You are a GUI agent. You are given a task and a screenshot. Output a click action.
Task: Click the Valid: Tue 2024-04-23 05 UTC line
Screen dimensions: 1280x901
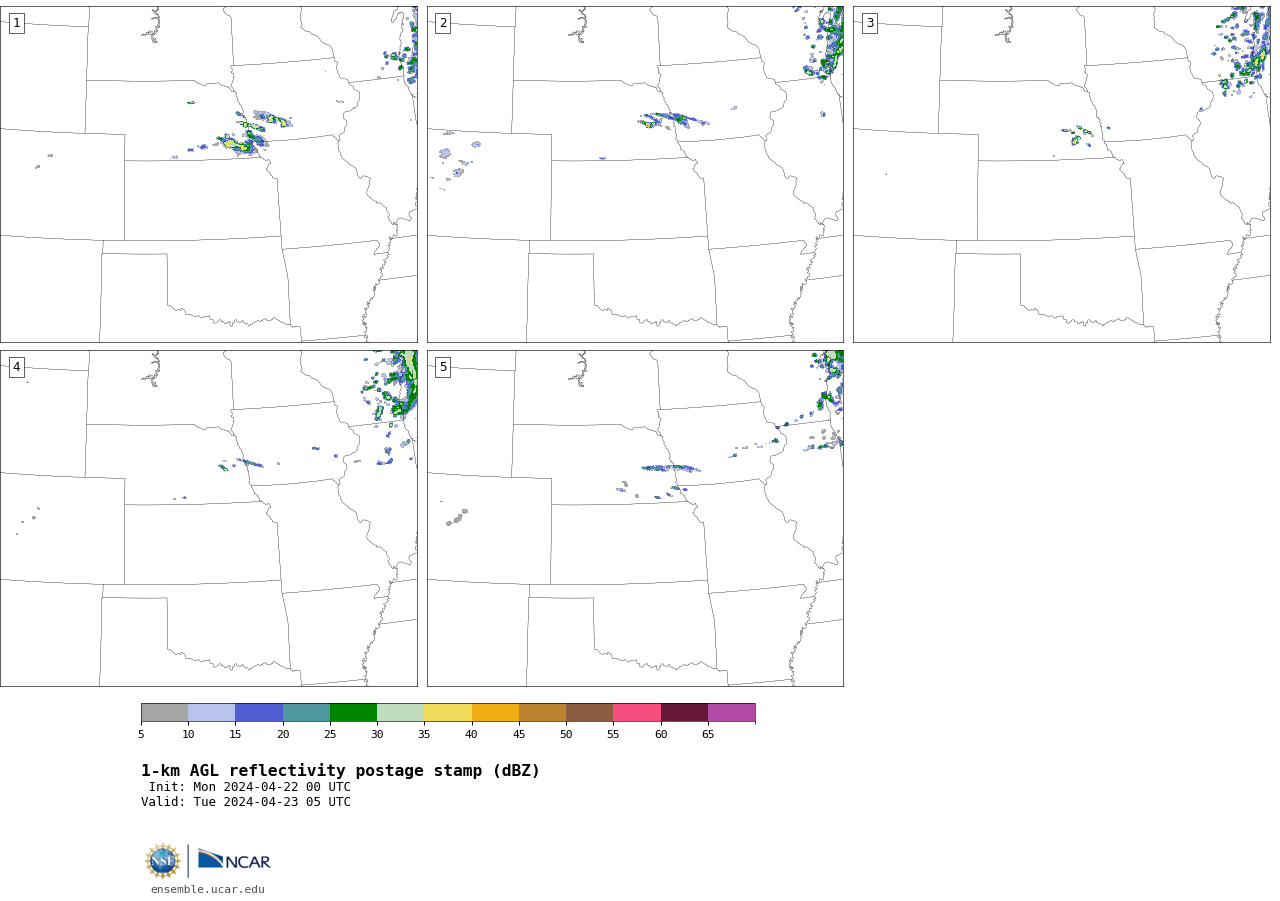pyautogui.click(x=246, y=802)
